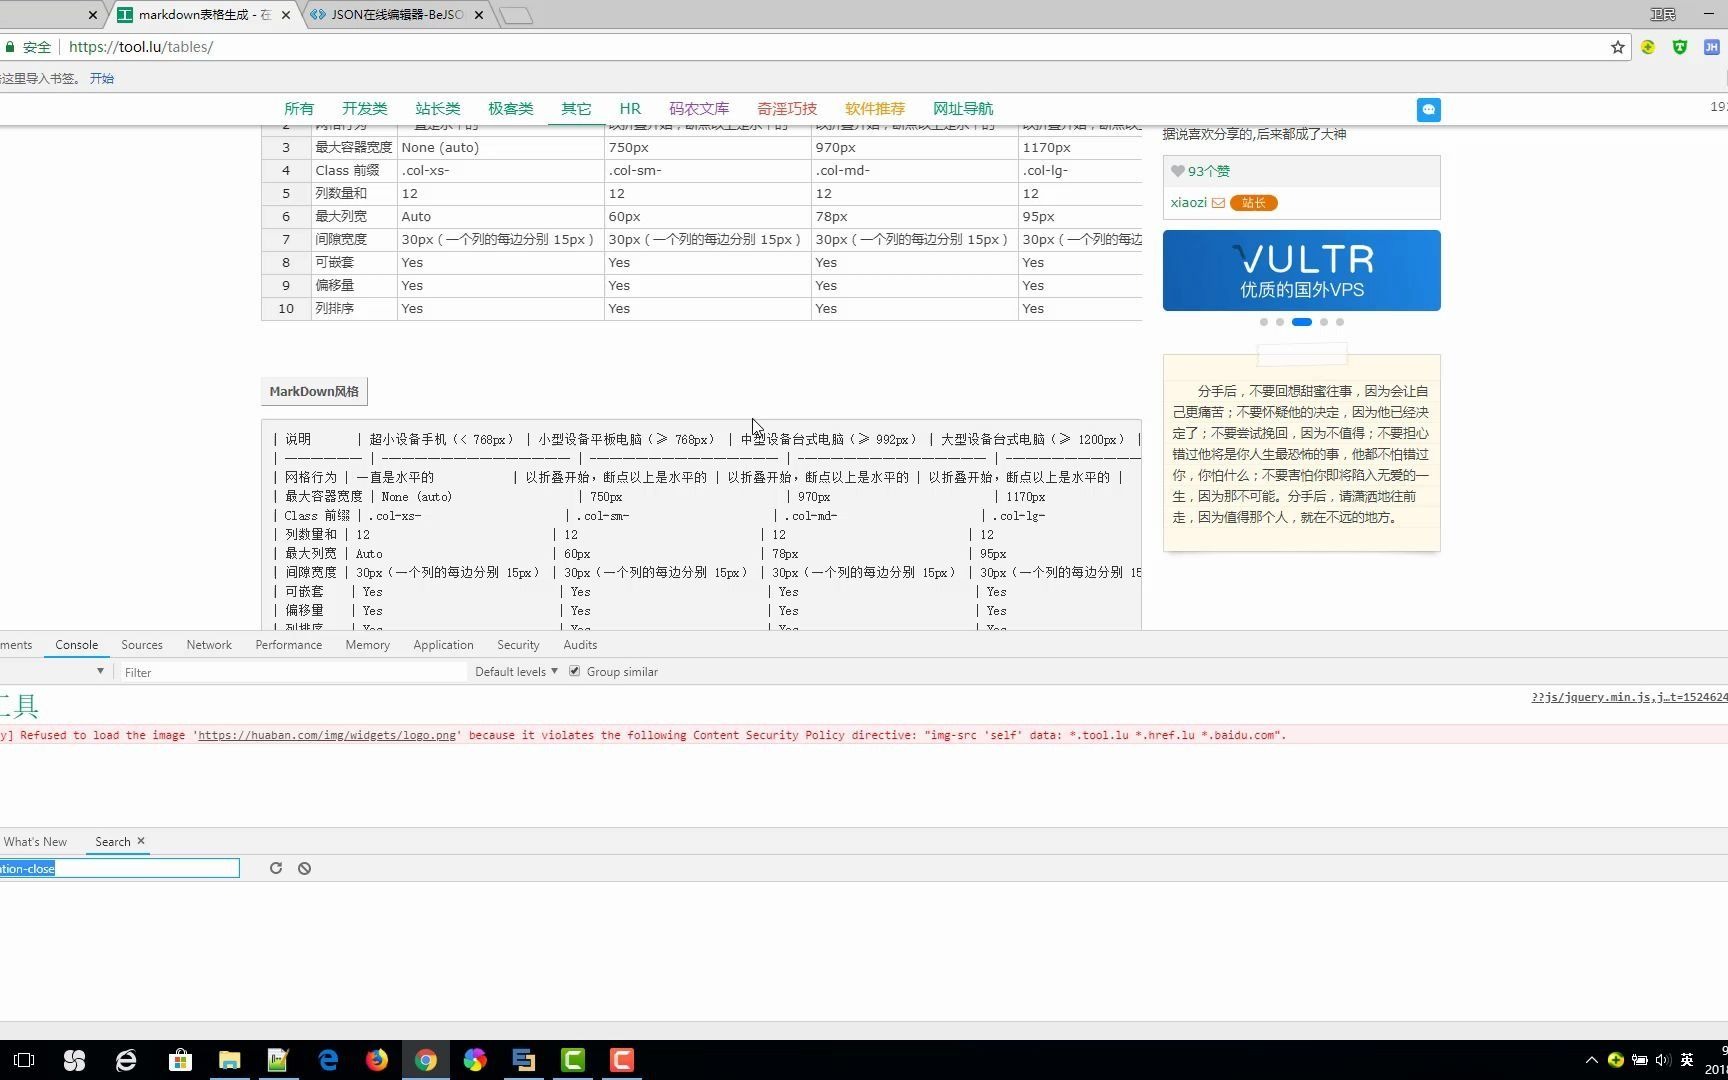Switch to the DevTools Application tab
Screen dimensions: 1728x1080
pyautogui.click(x=444, y=645)
